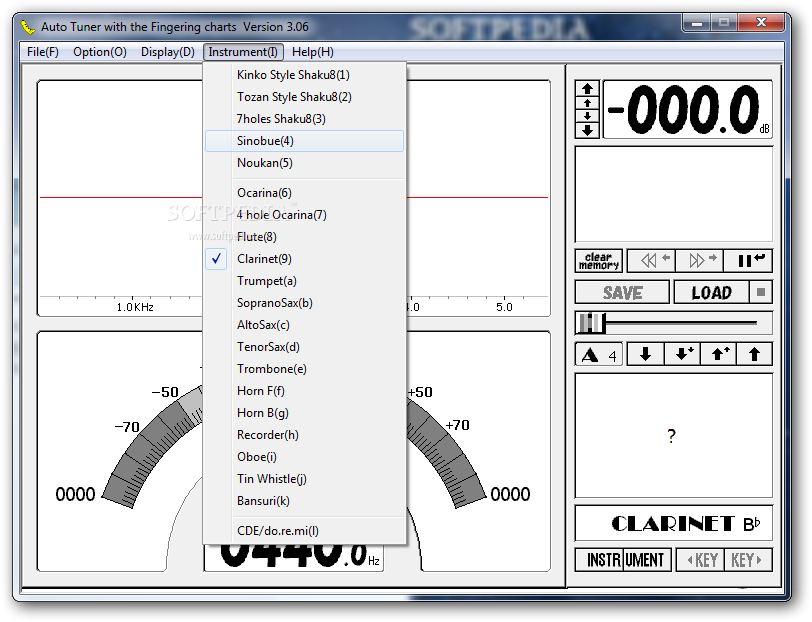The width and height of the screenshot is (812, 622).
Task: Minimize the Auto Tuner window
Action: (x=697, y=22)
